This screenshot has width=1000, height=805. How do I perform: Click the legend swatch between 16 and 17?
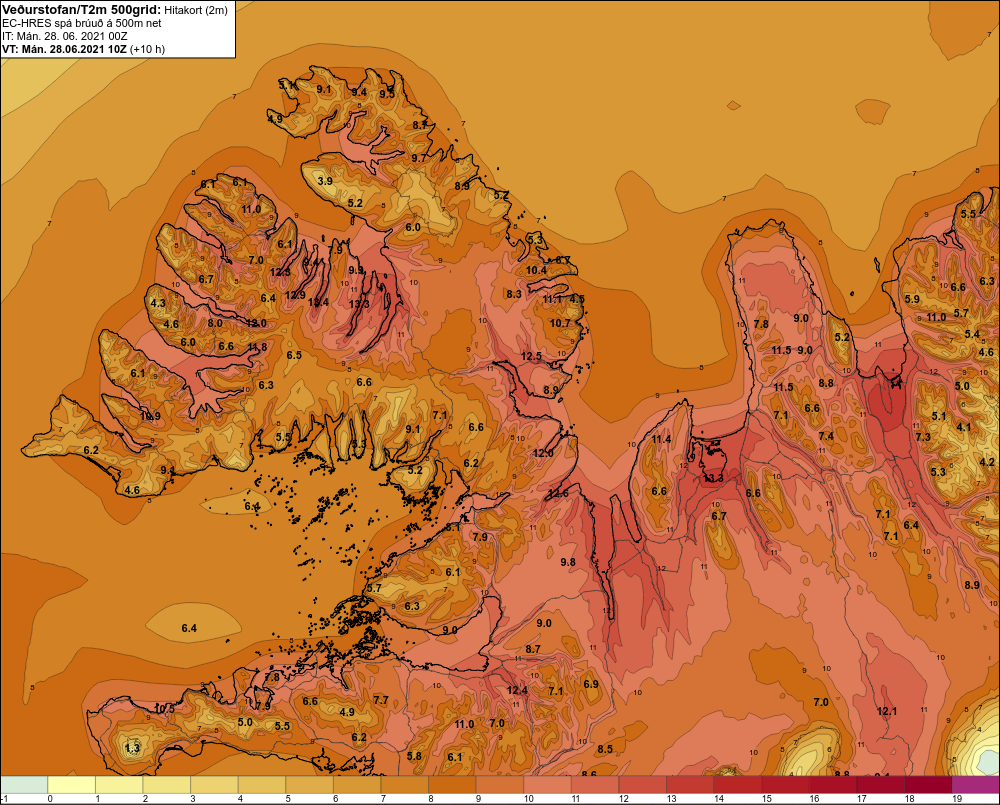coord(833,785)
